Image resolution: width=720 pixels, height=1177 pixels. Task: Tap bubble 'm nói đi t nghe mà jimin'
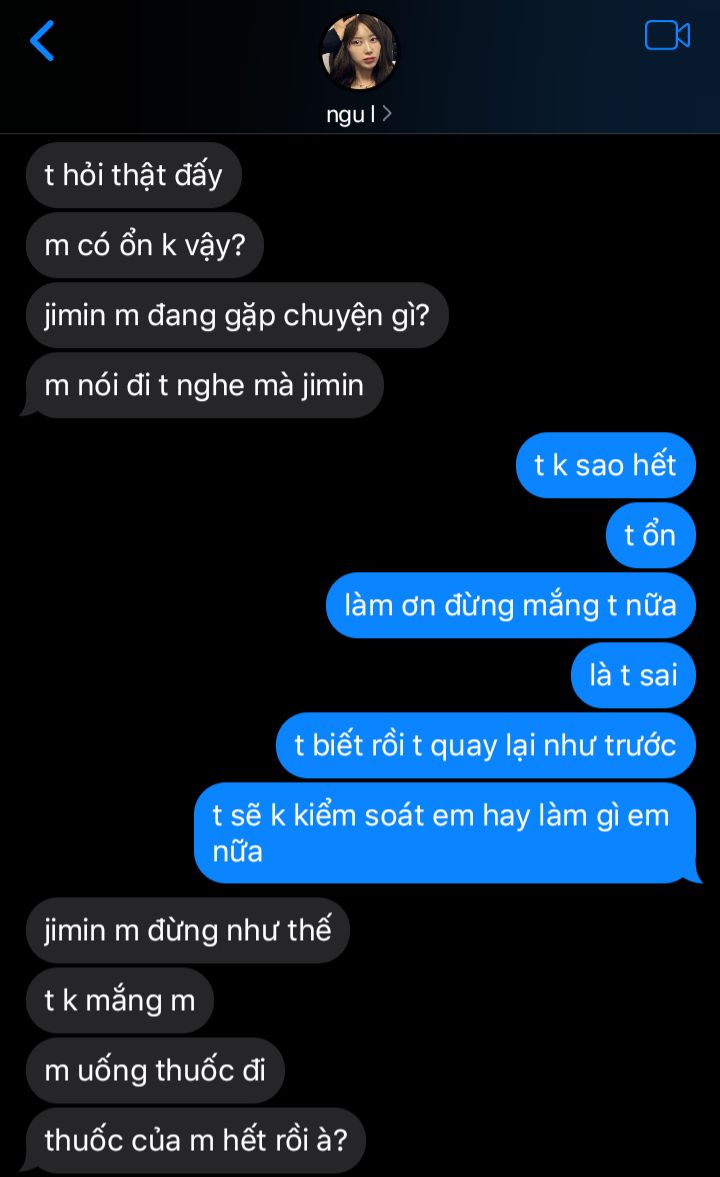tap(204, 385)
